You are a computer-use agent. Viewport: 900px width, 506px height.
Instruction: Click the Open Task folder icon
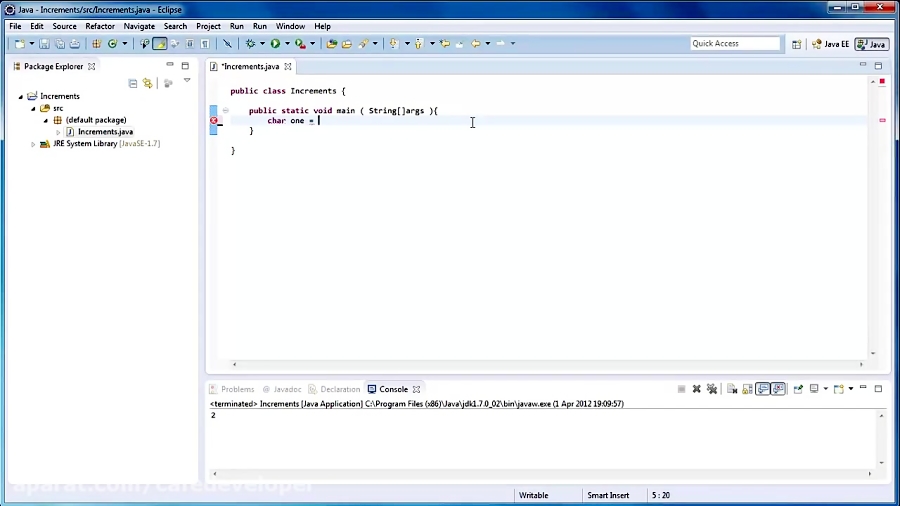(347, 44)
